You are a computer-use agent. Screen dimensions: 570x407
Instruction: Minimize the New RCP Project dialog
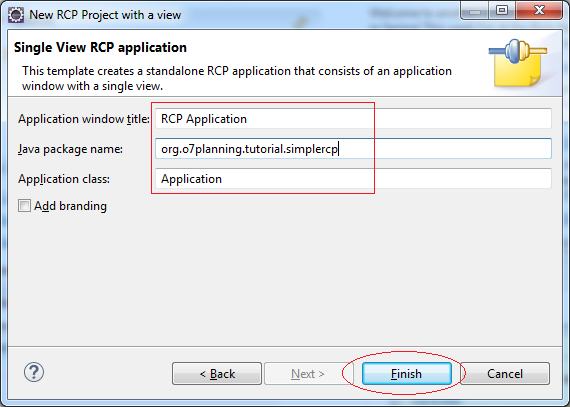(474, 11)
